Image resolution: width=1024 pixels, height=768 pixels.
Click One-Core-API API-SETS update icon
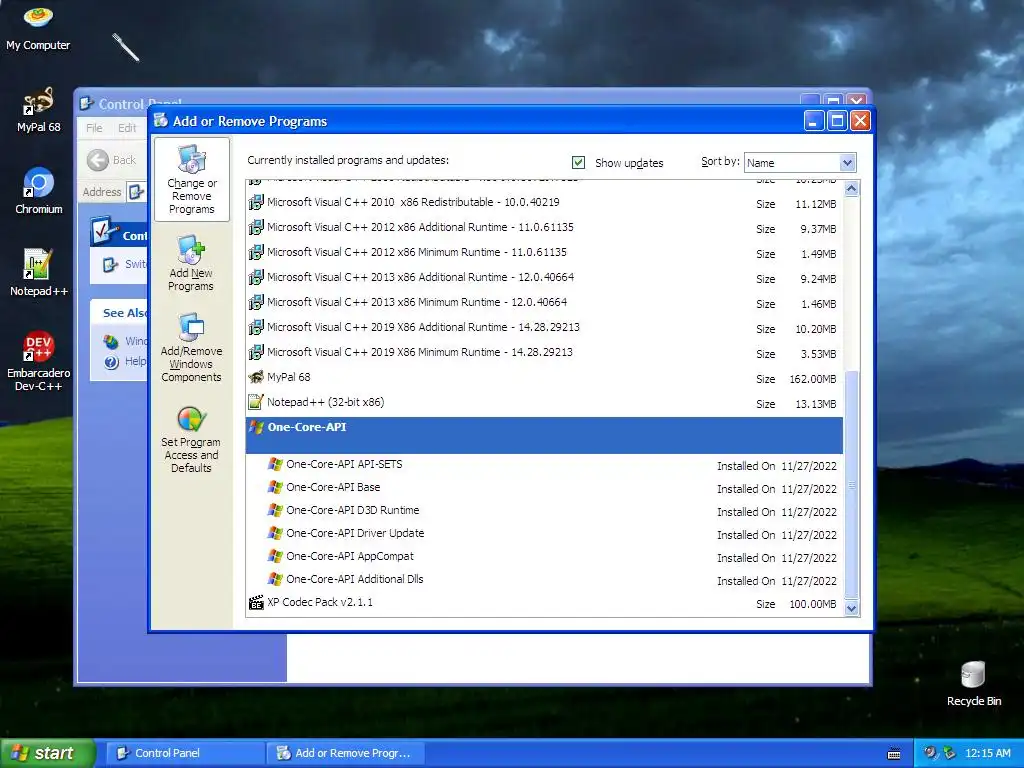pos(275,465)
